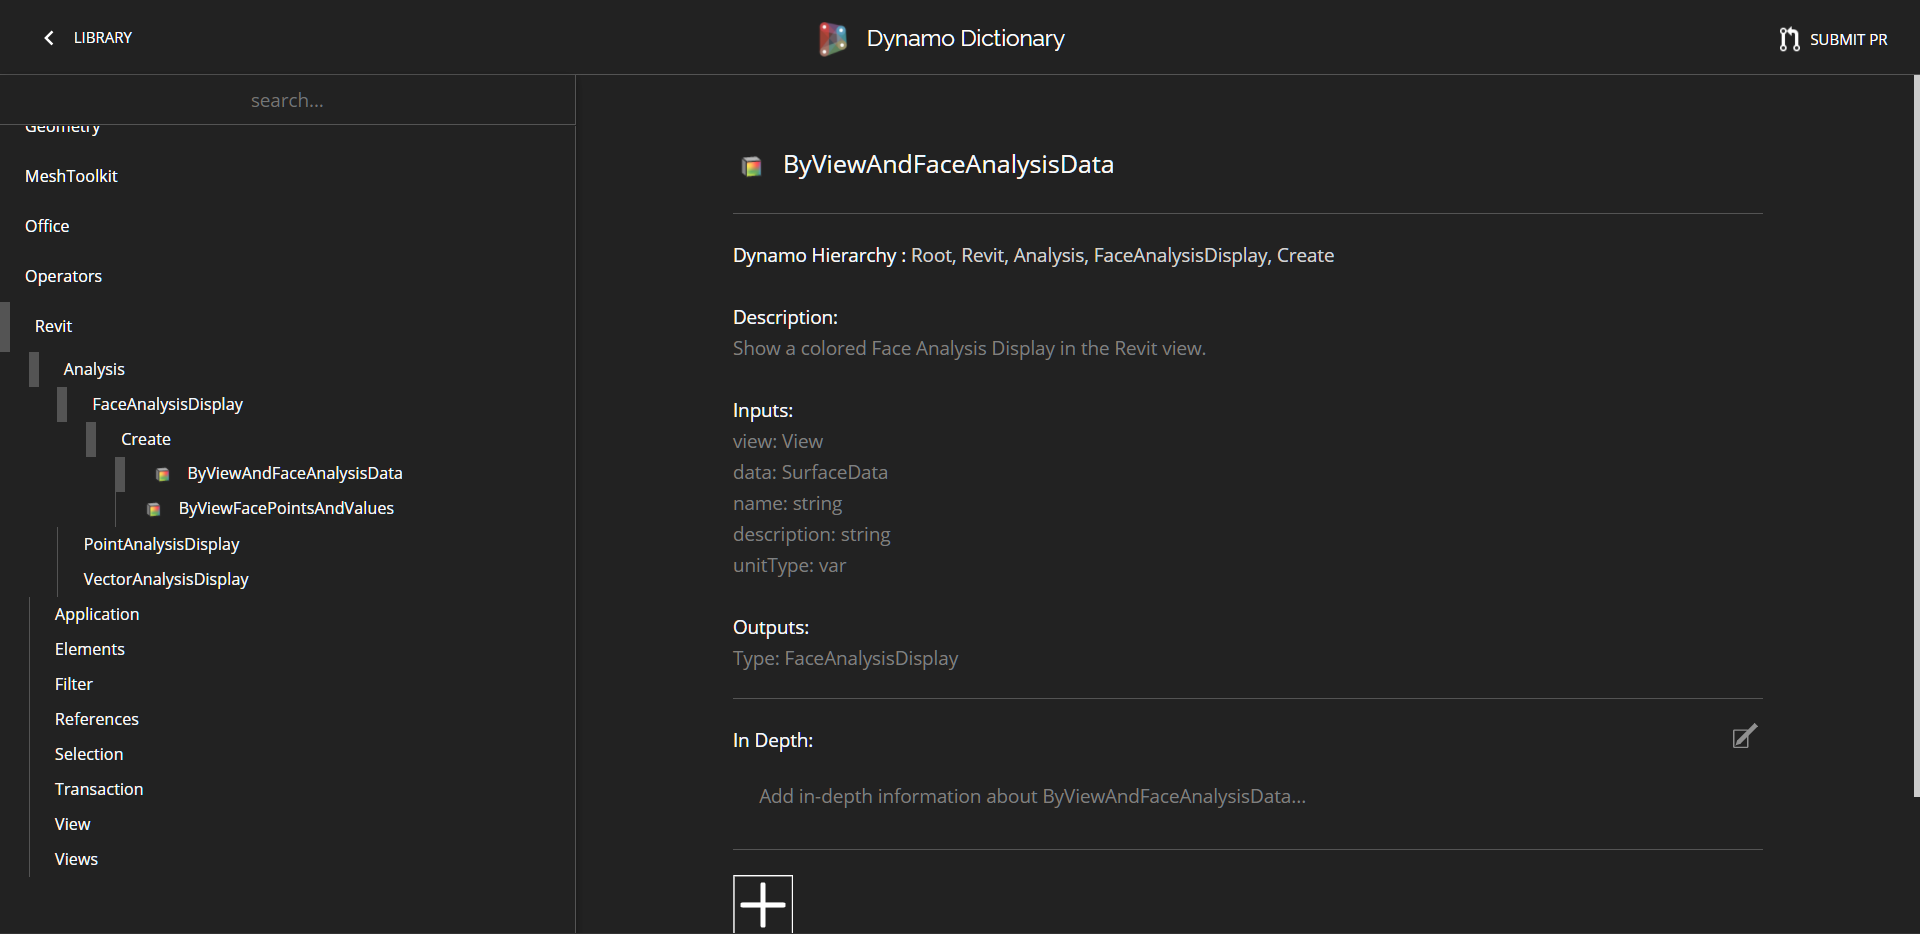Click the Dynamo Dictionary logo icon

pos(833,38)
